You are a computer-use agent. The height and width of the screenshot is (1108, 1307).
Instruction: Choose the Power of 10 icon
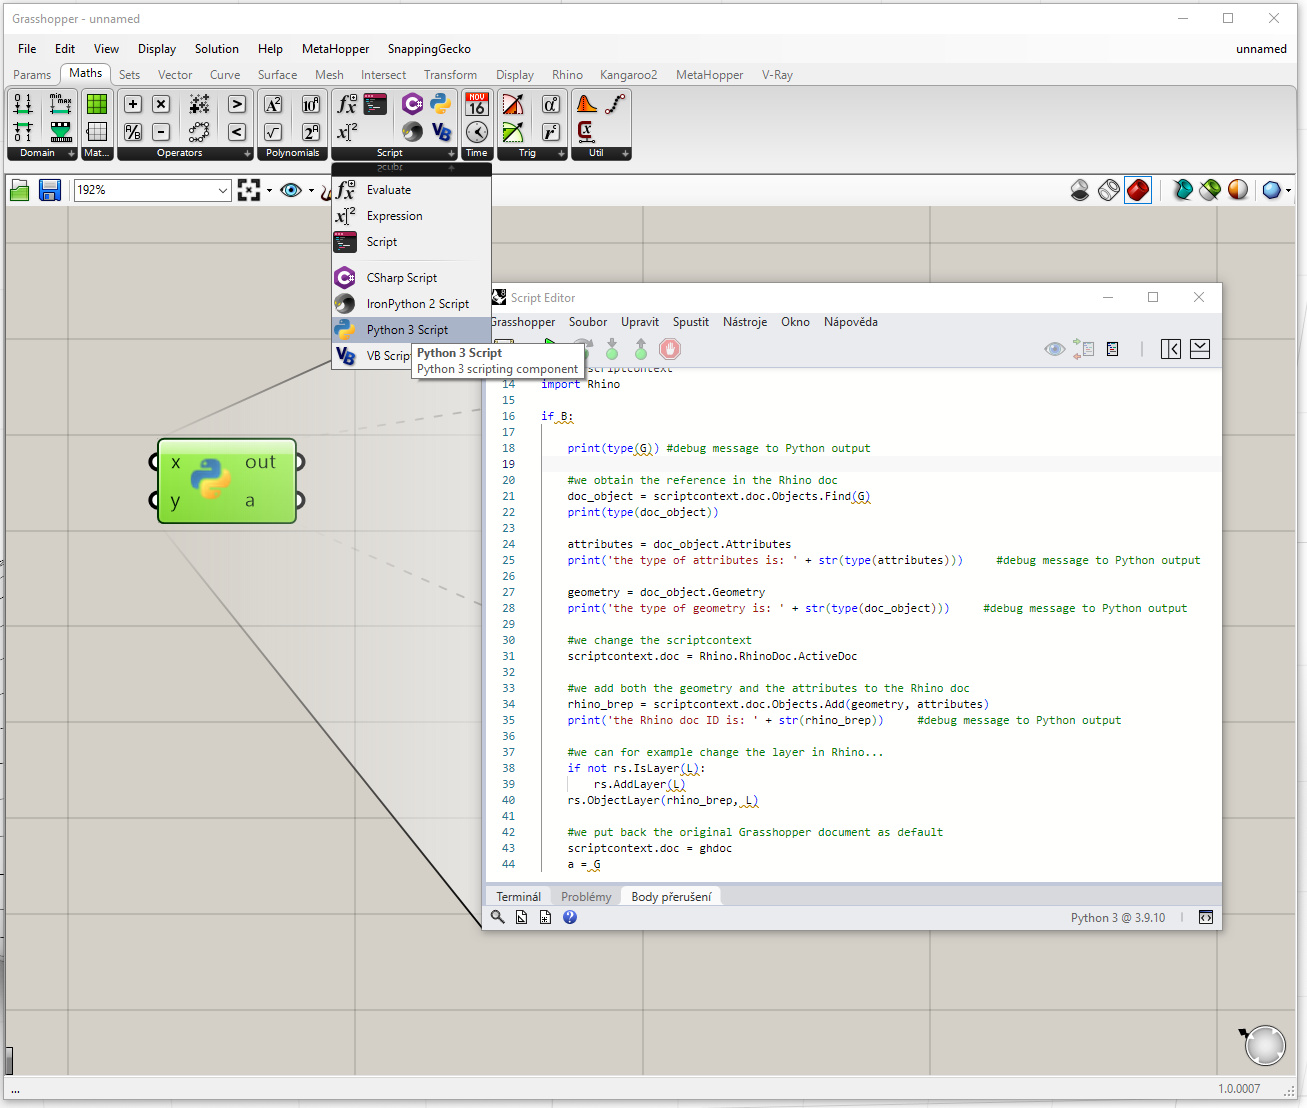[x=311, y=104]
